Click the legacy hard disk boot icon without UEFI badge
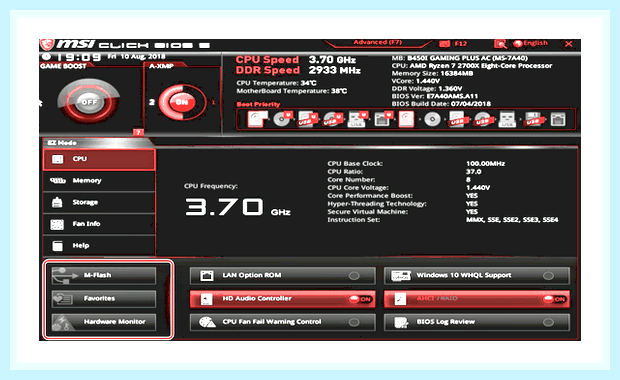620x380 pixels. 406,119
